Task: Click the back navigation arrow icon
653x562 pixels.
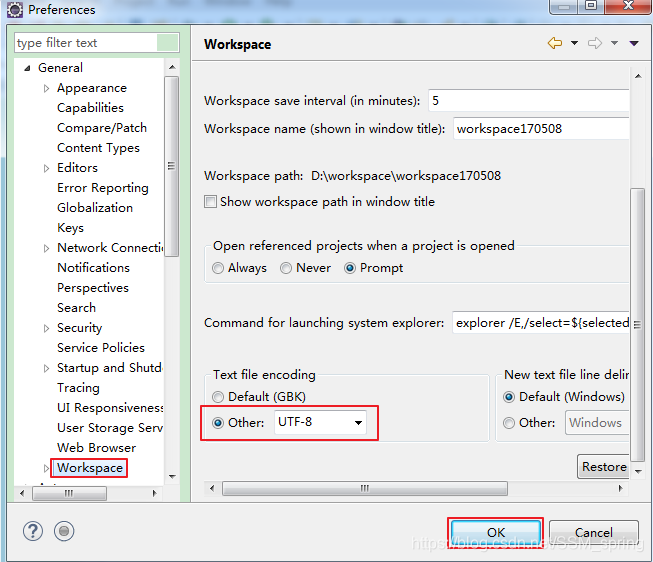Action: point(555,43)
